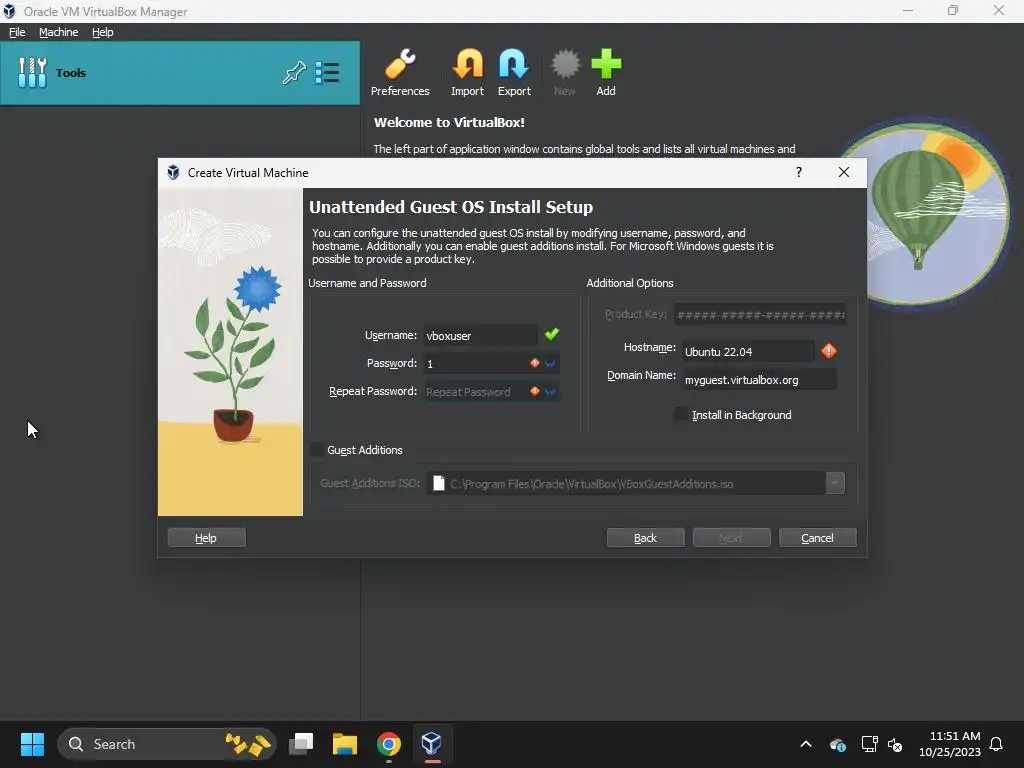
Task: Click the question mark help icon in dialog title
Action: tap(799, 172)
